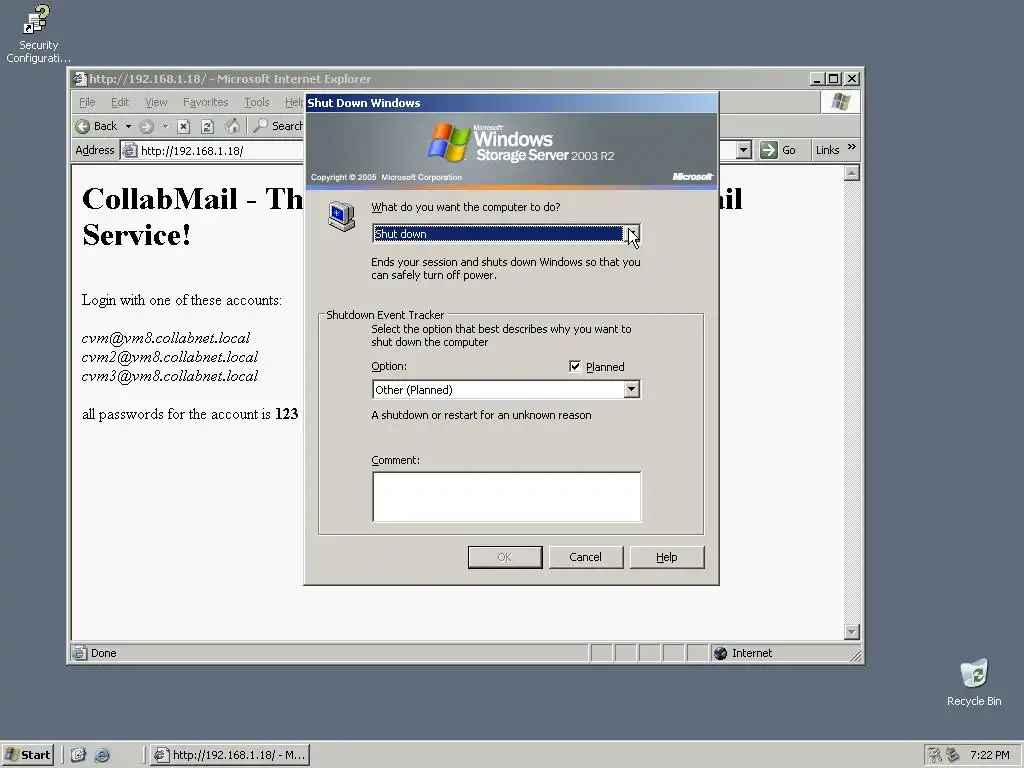Open the Edit menu

coord(120,102)
